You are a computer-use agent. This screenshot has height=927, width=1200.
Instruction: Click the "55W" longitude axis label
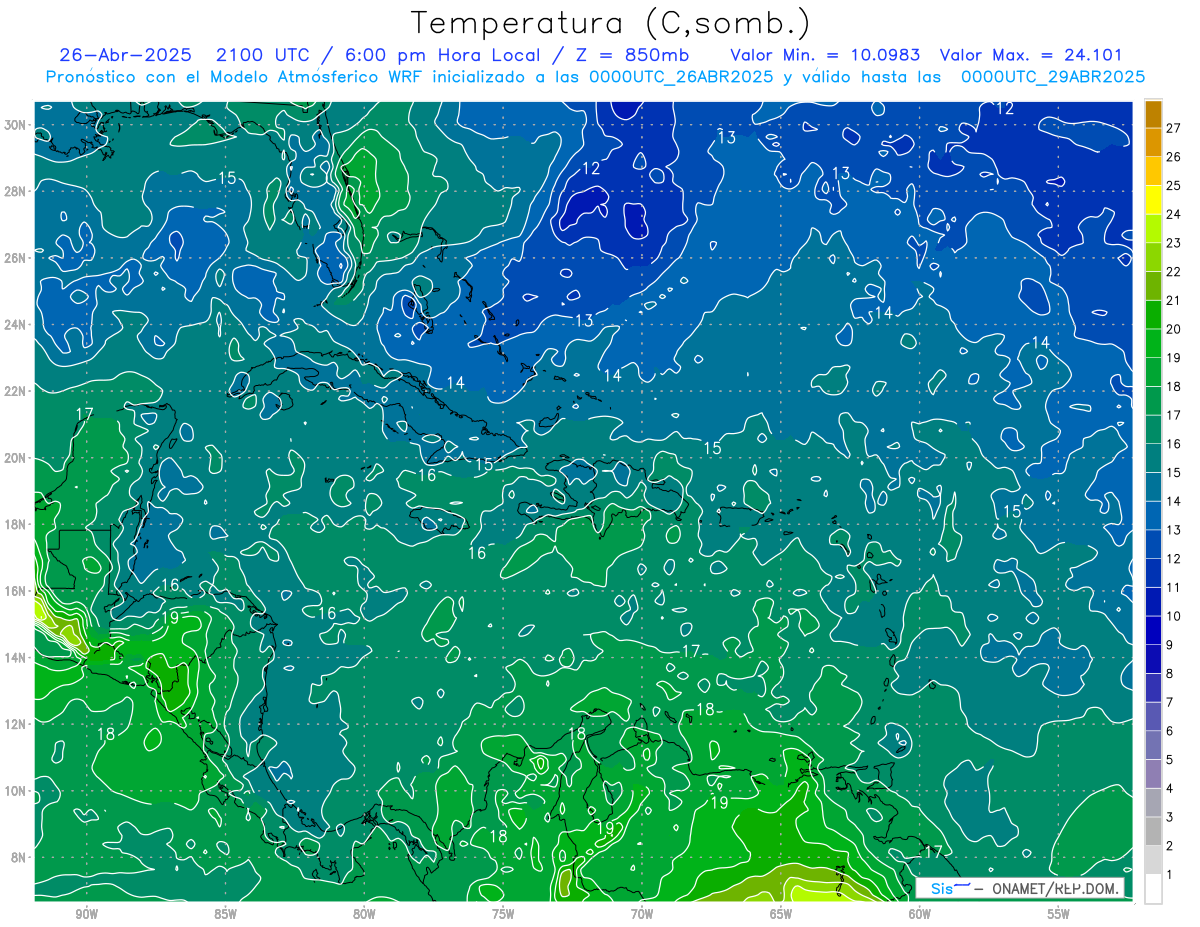(1059, 914)
